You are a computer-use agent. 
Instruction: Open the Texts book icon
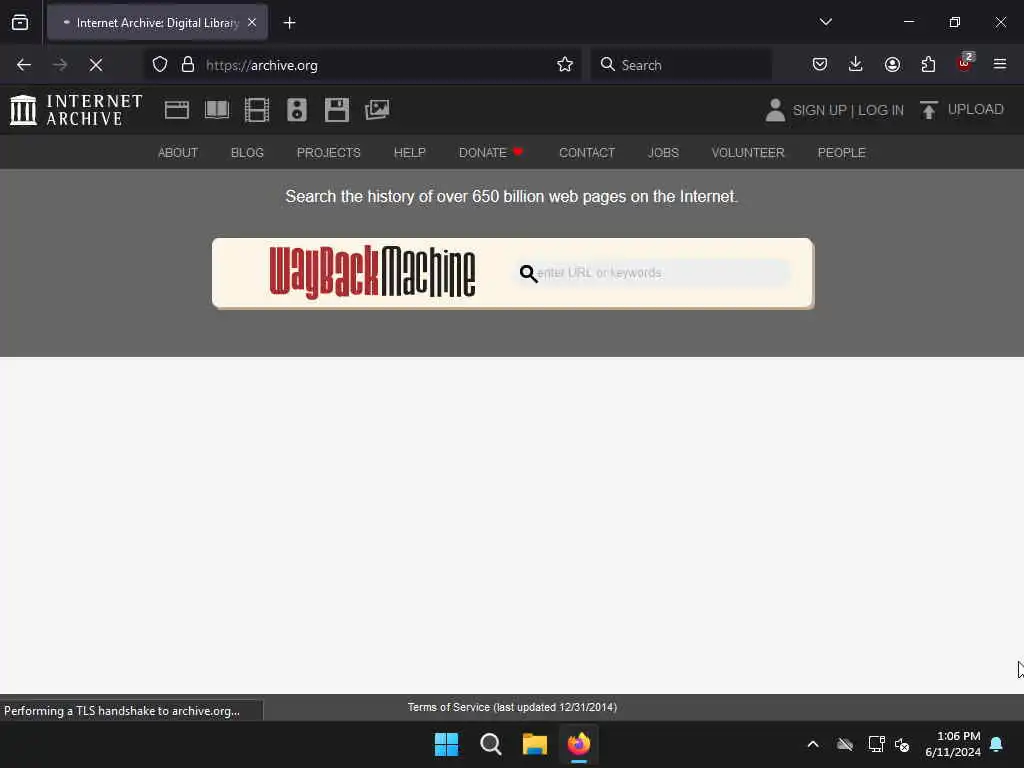pos(217,110)
